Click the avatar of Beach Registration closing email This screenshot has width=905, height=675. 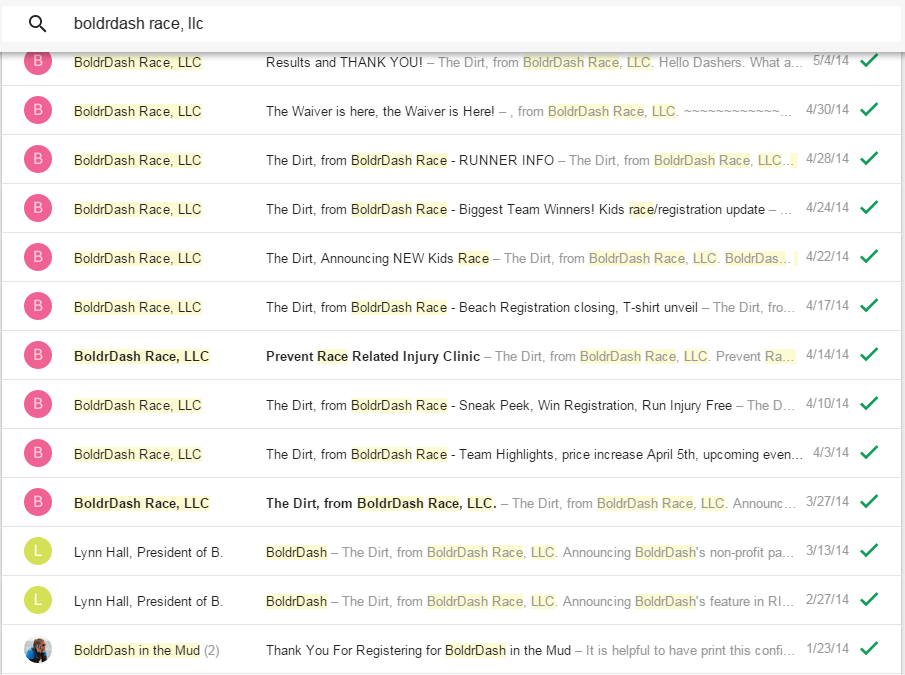(38, 306)
